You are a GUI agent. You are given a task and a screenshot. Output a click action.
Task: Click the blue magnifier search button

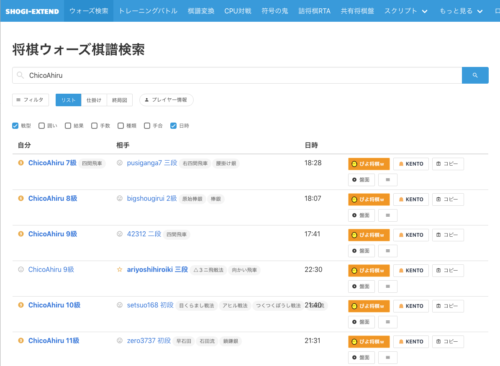475,75
